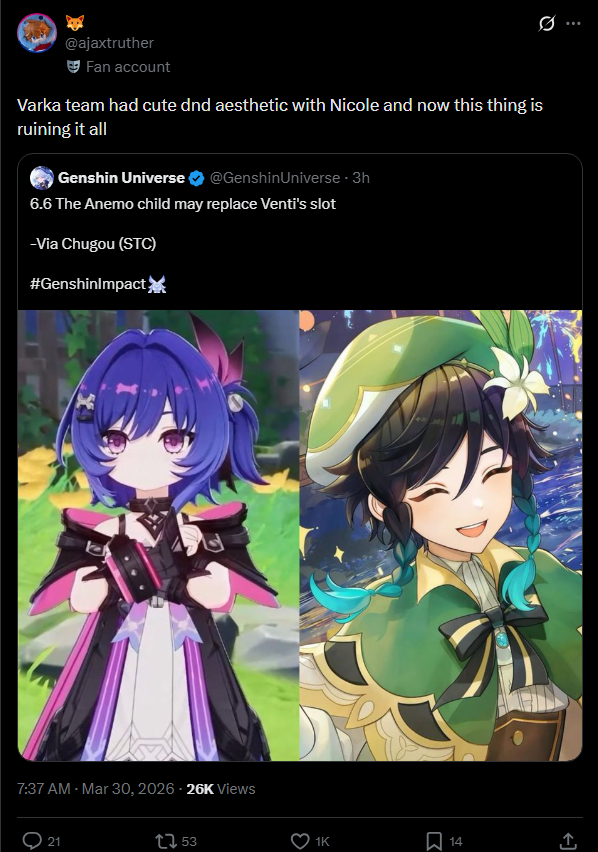Bookmark this post
Screen dimensions: 598x852
point(433,841)
